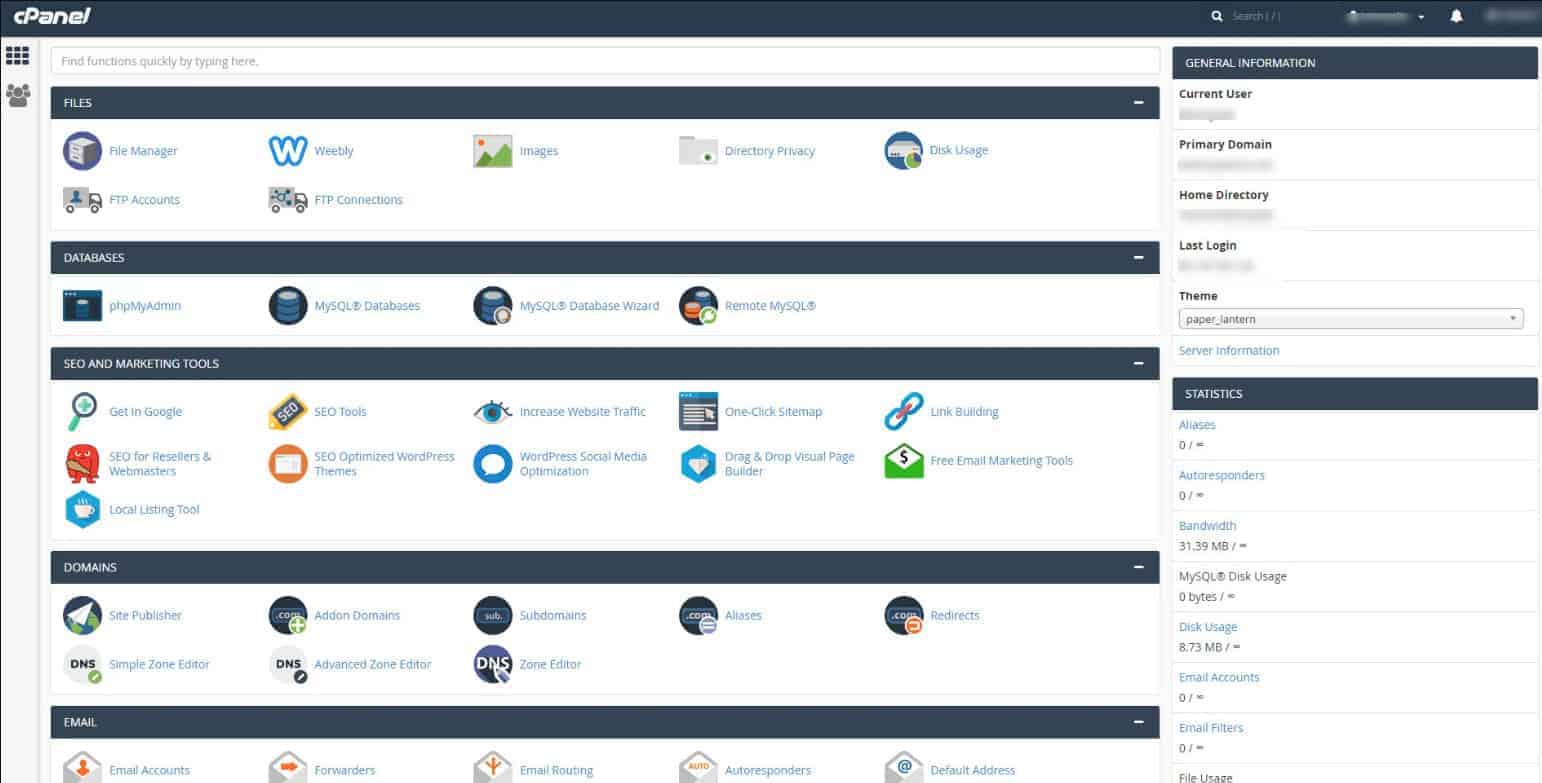Open User Manager people icon in sidebar
This screenshot has width=1542, height=783.
tap(17, 95)
